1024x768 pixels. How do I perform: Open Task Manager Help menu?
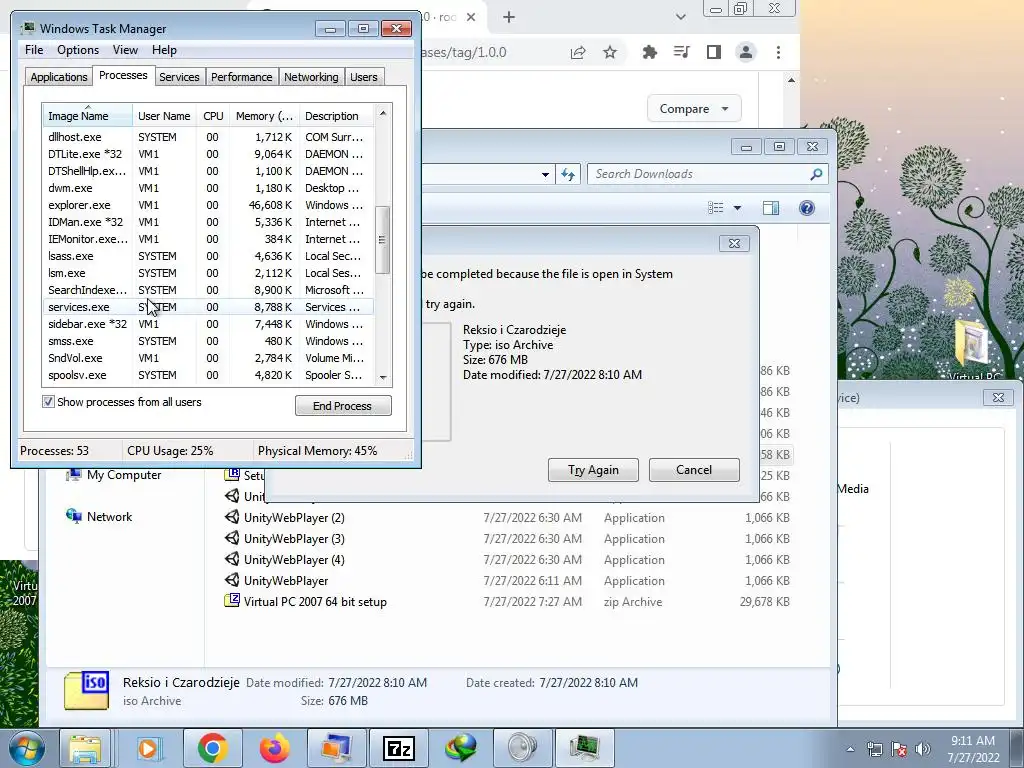[164, 50]
